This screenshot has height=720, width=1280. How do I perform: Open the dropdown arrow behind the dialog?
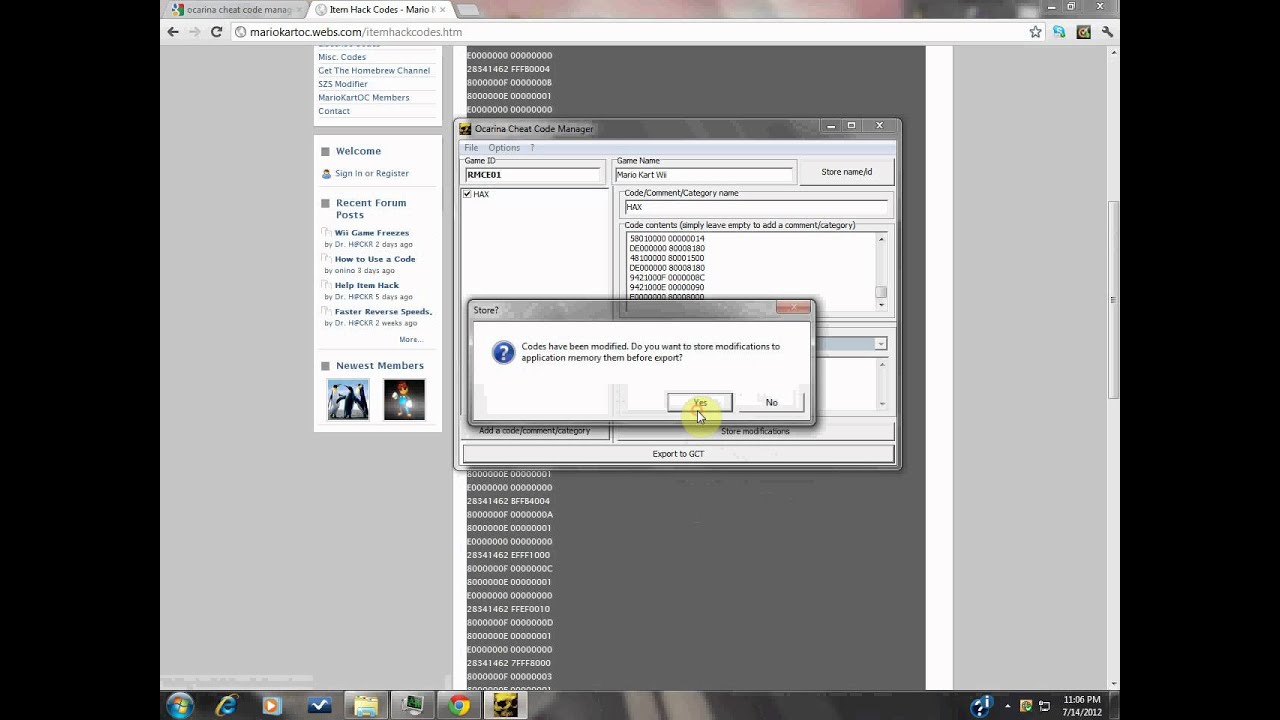[x=880, y=343]
